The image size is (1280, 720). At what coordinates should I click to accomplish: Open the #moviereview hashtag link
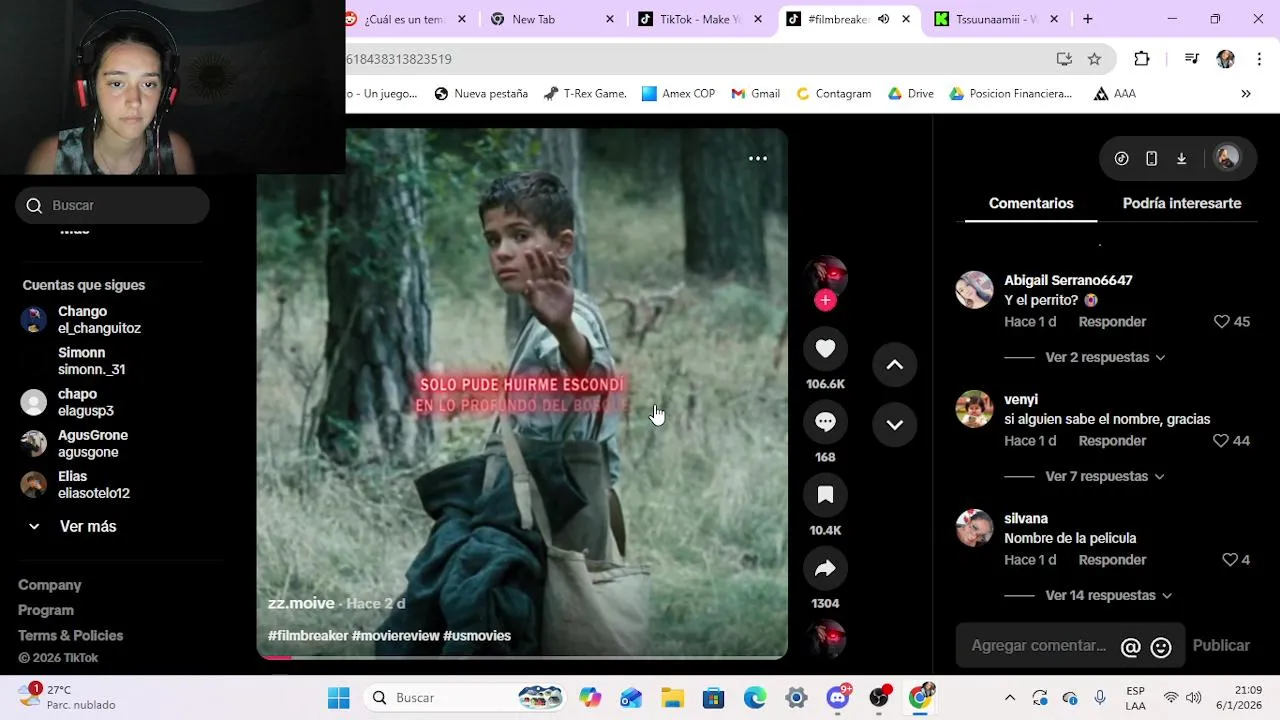point(395,636)
